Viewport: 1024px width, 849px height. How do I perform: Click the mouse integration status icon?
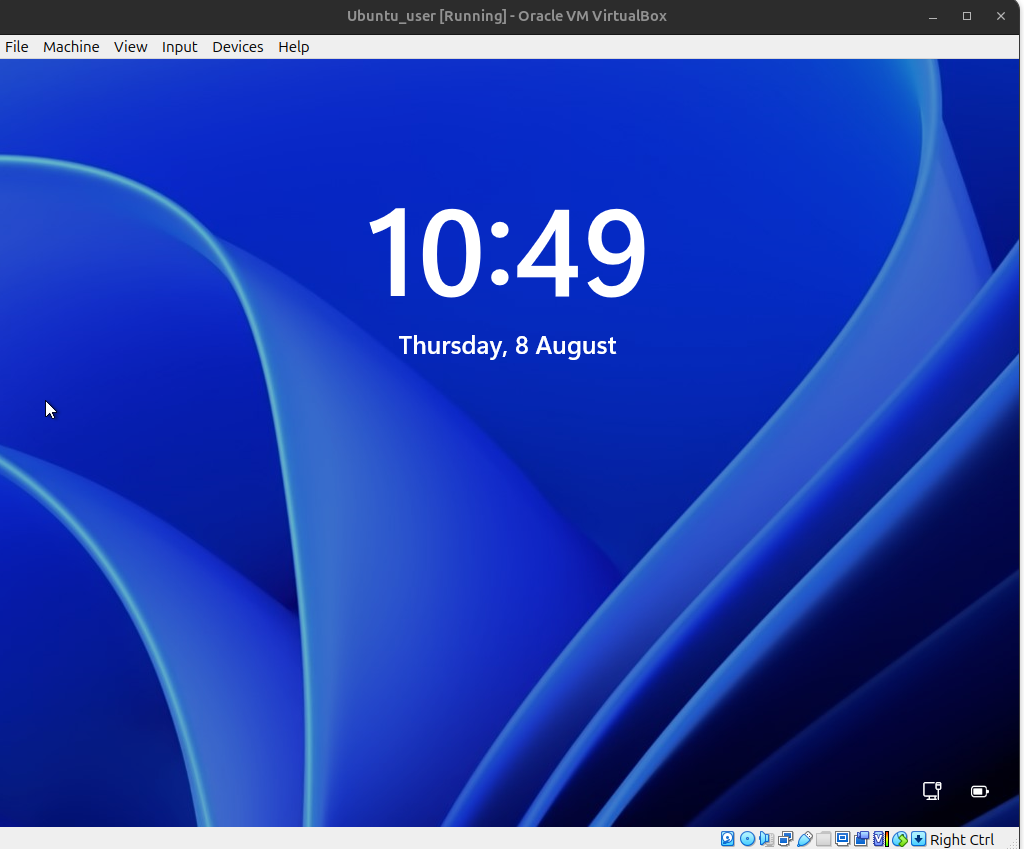tap(900, 839)
